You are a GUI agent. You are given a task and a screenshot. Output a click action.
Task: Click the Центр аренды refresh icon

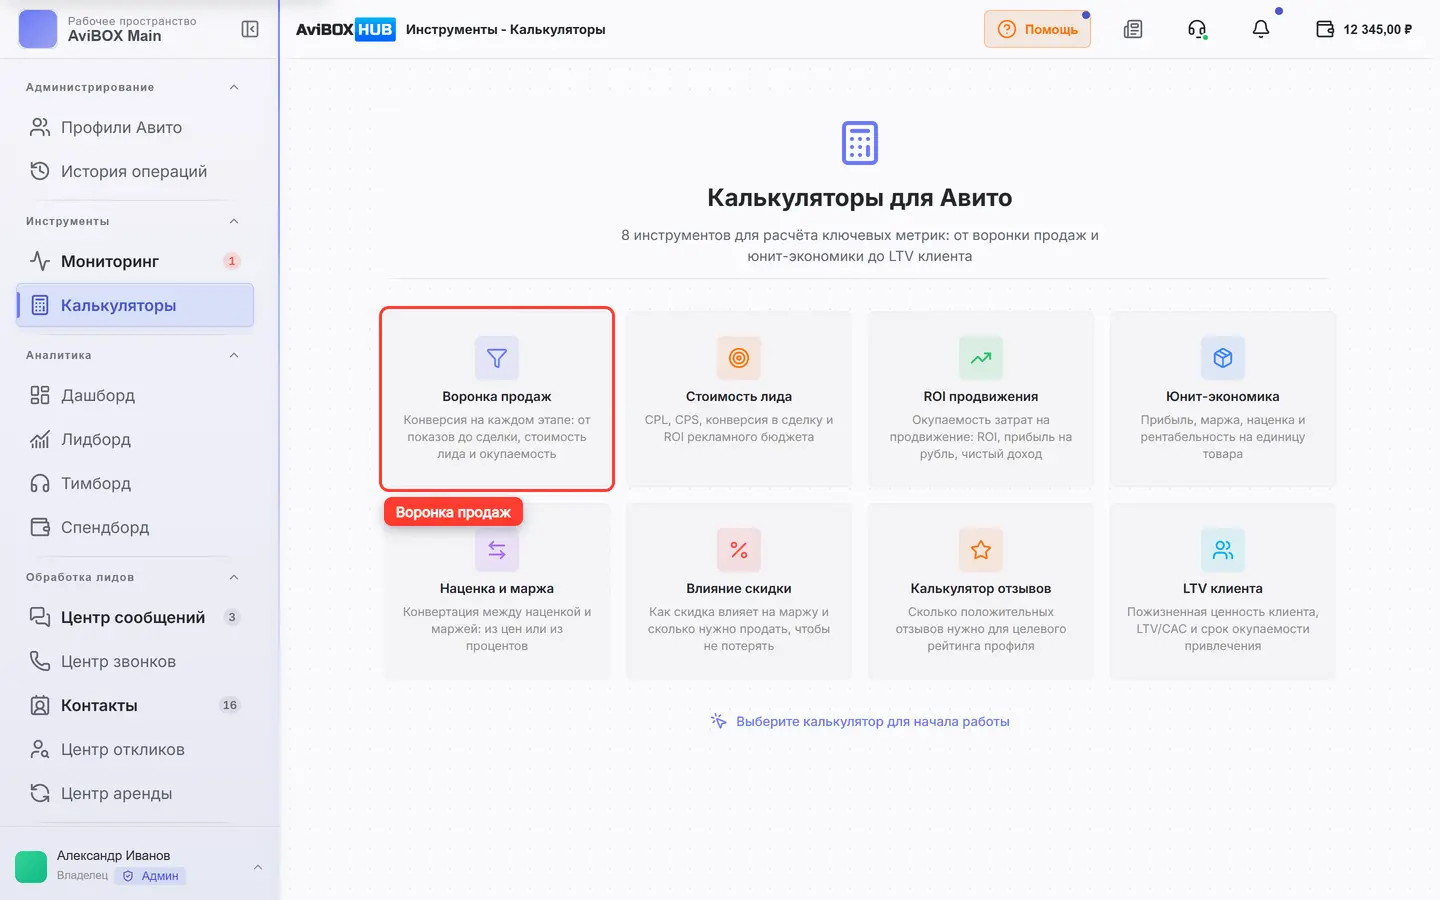40,793
